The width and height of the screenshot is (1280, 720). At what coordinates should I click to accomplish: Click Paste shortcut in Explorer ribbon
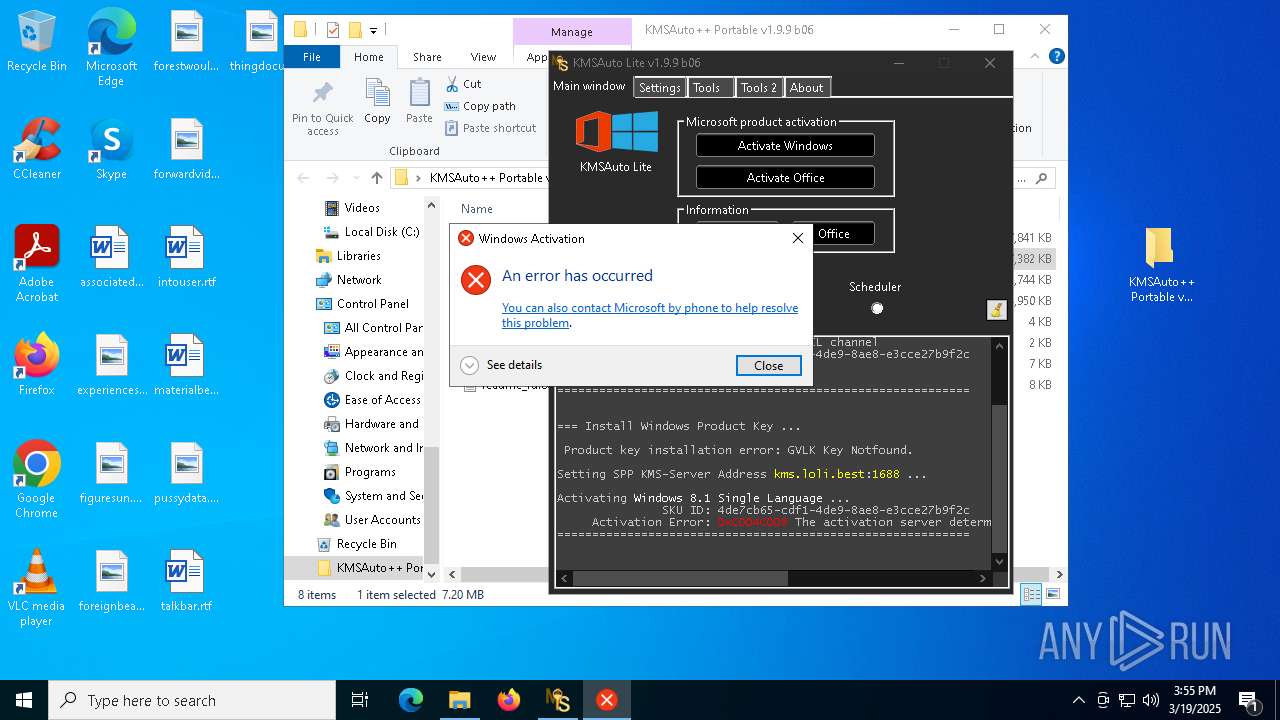click(x=490, y=128)
